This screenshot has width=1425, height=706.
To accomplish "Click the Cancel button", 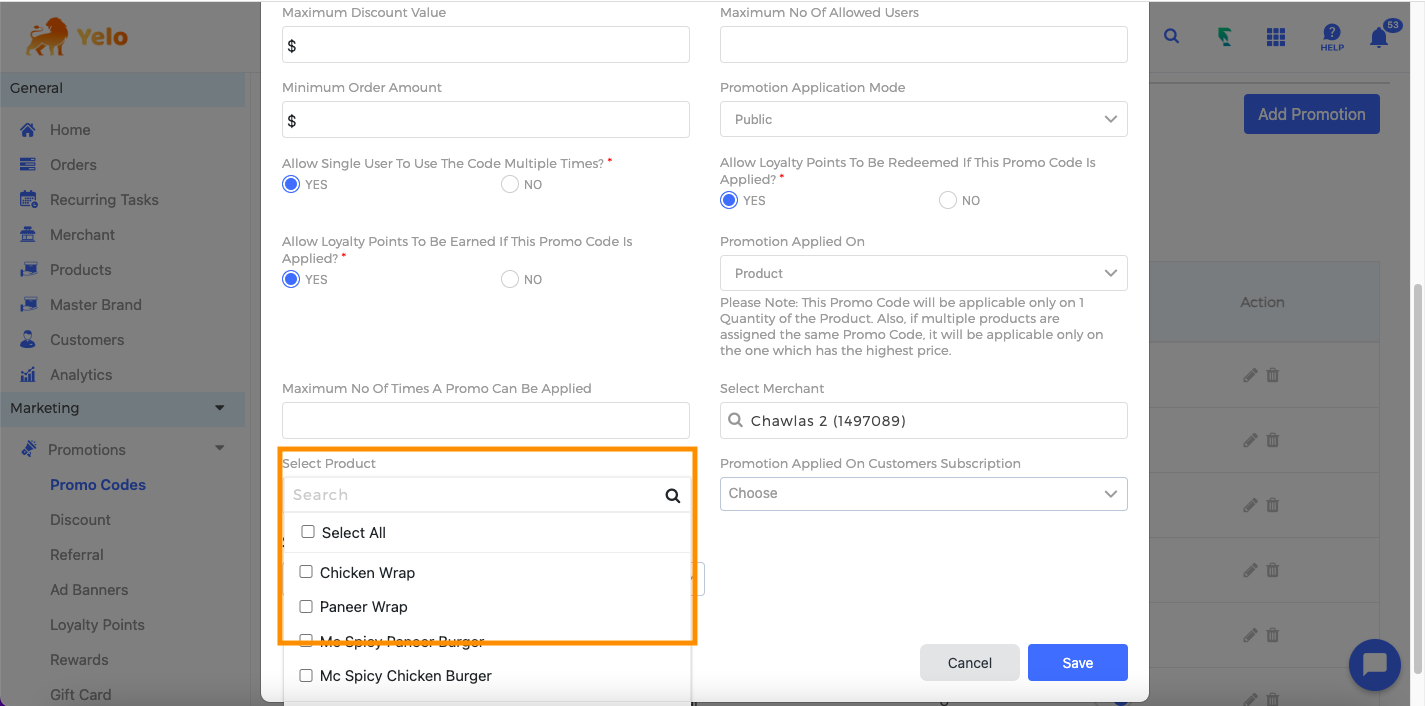I will point(969,663).
